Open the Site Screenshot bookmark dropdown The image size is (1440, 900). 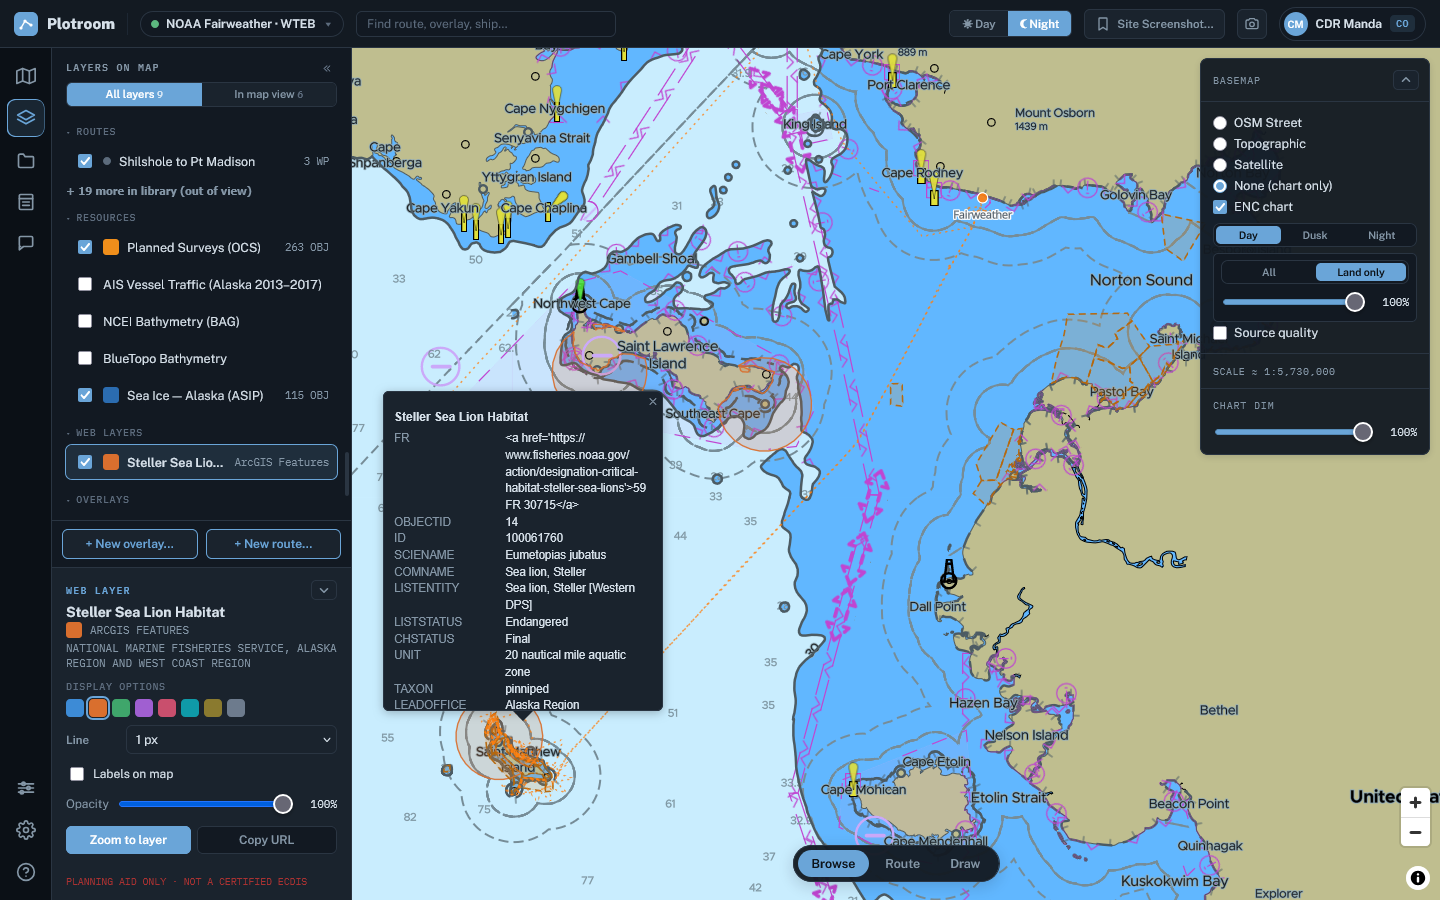pyautogui.click(x=1156, y=24)
